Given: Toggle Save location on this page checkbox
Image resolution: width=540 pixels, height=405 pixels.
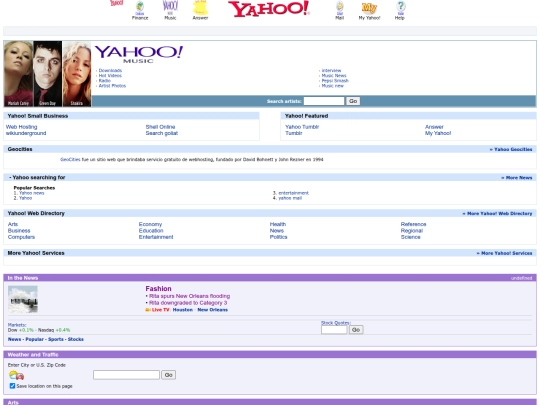Looking at the screenshot, I should [12, 386].
